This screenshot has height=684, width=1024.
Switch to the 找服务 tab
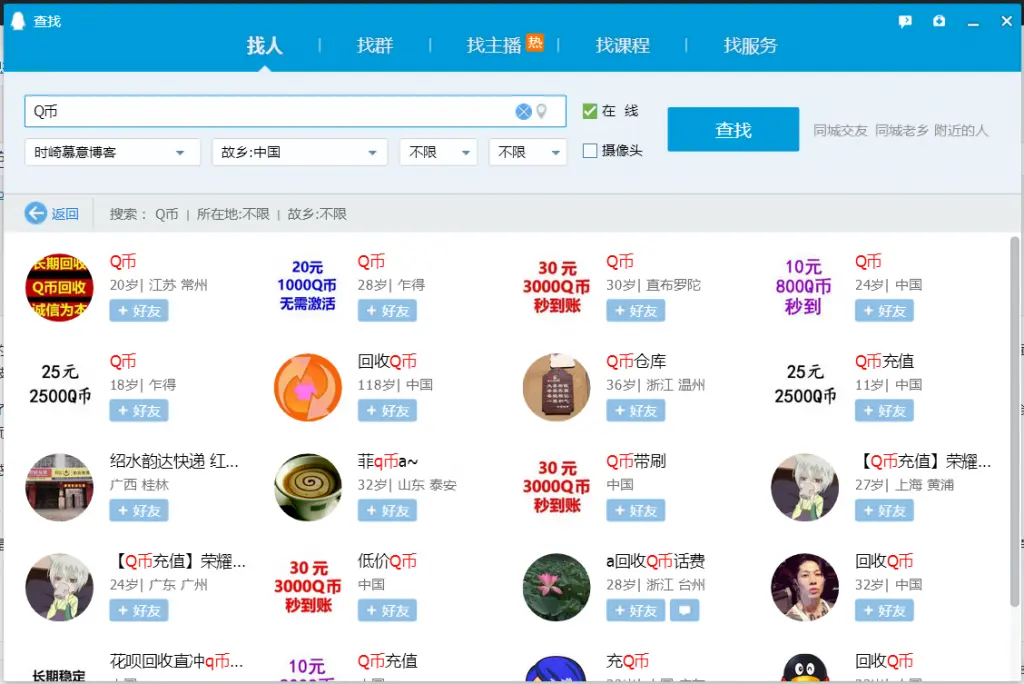[x=750, y=45]
